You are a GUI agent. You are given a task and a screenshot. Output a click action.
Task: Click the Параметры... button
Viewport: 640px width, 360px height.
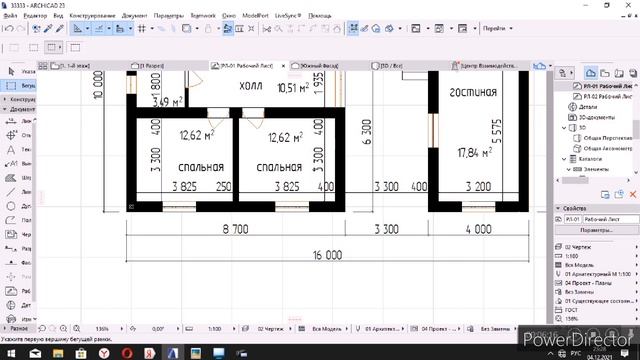point(596,230)
